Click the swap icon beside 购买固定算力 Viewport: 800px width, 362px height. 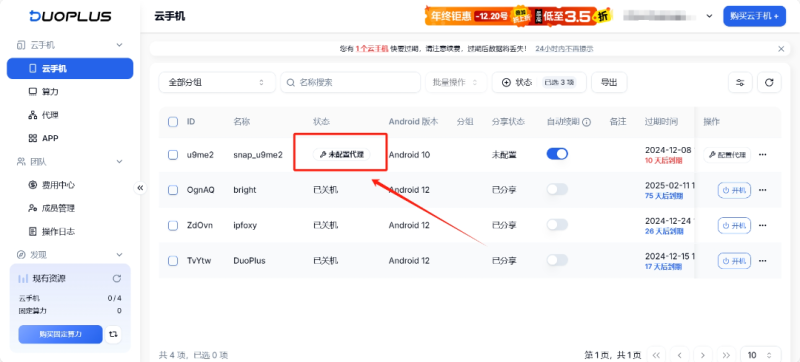pos(114,334)
